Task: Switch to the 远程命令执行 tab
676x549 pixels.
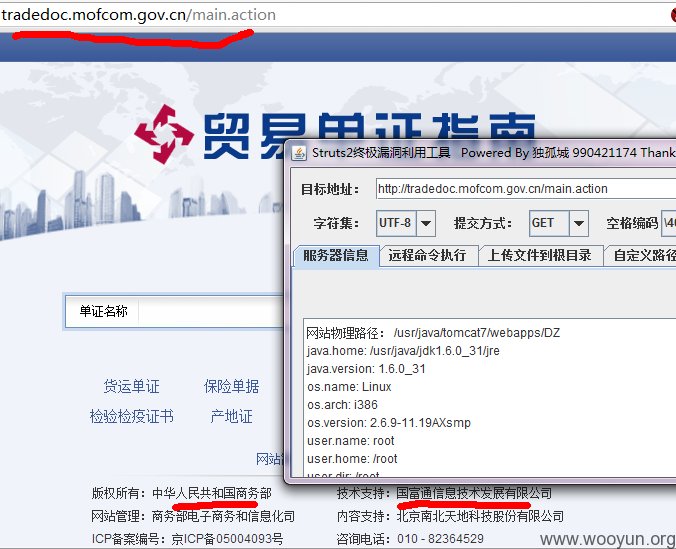Action: point(428,255)
